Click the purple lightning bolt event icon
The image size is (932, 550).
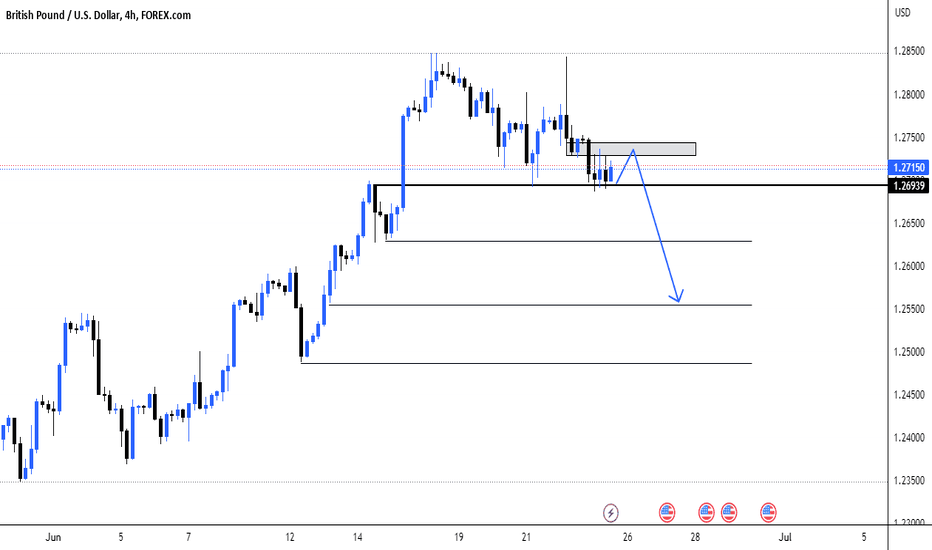click(610, 512)
